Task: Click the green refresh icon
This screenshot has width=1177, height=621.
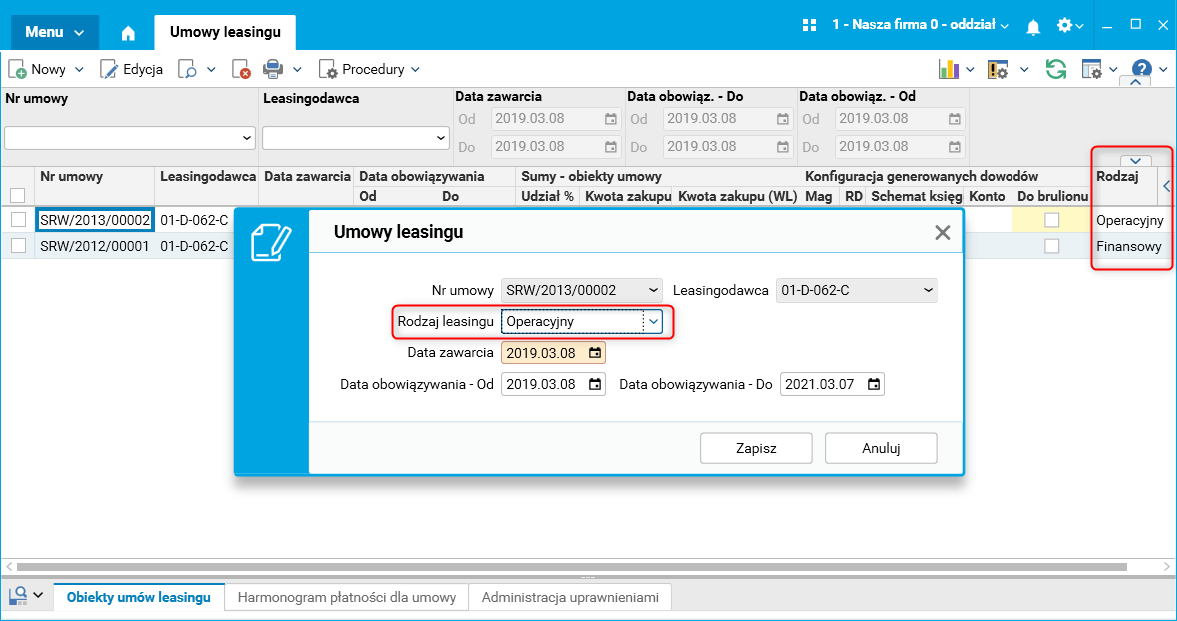Action: [x=1056, y=69]
